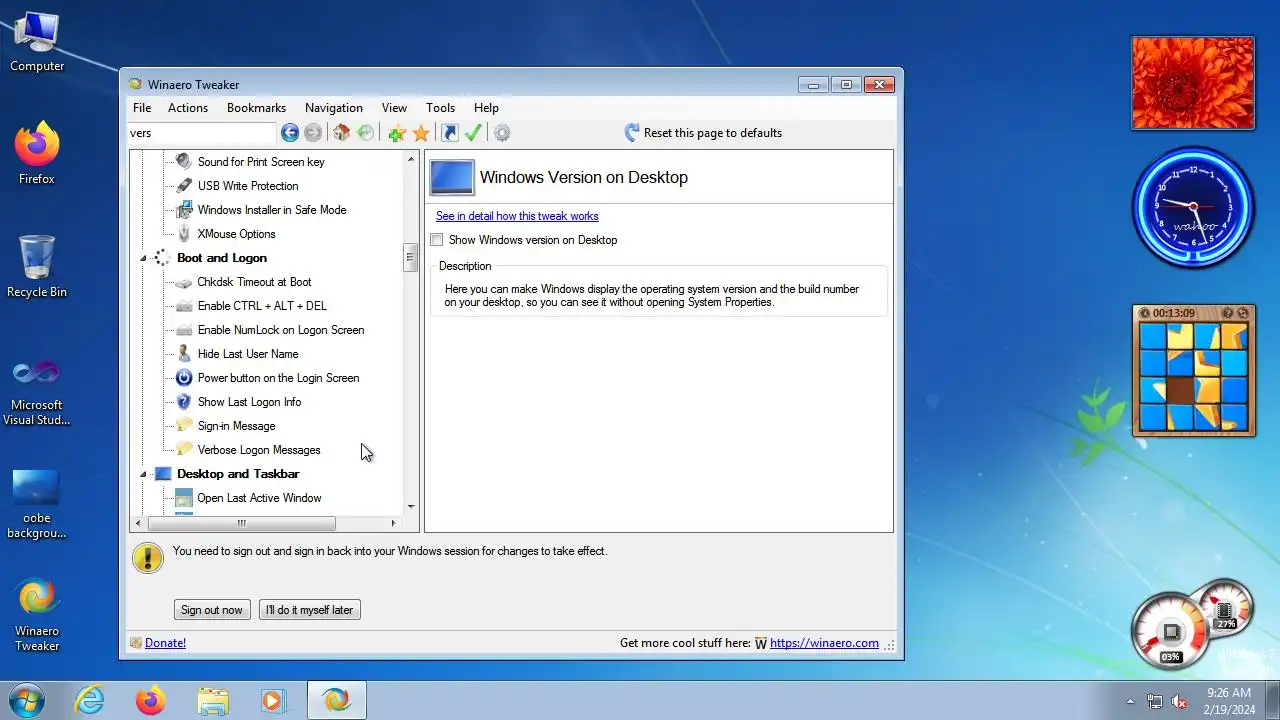This screenshot has width=1280, height=720.
Task: Click the tree horizontal scroll right arrow
Action: coord(393,523)
